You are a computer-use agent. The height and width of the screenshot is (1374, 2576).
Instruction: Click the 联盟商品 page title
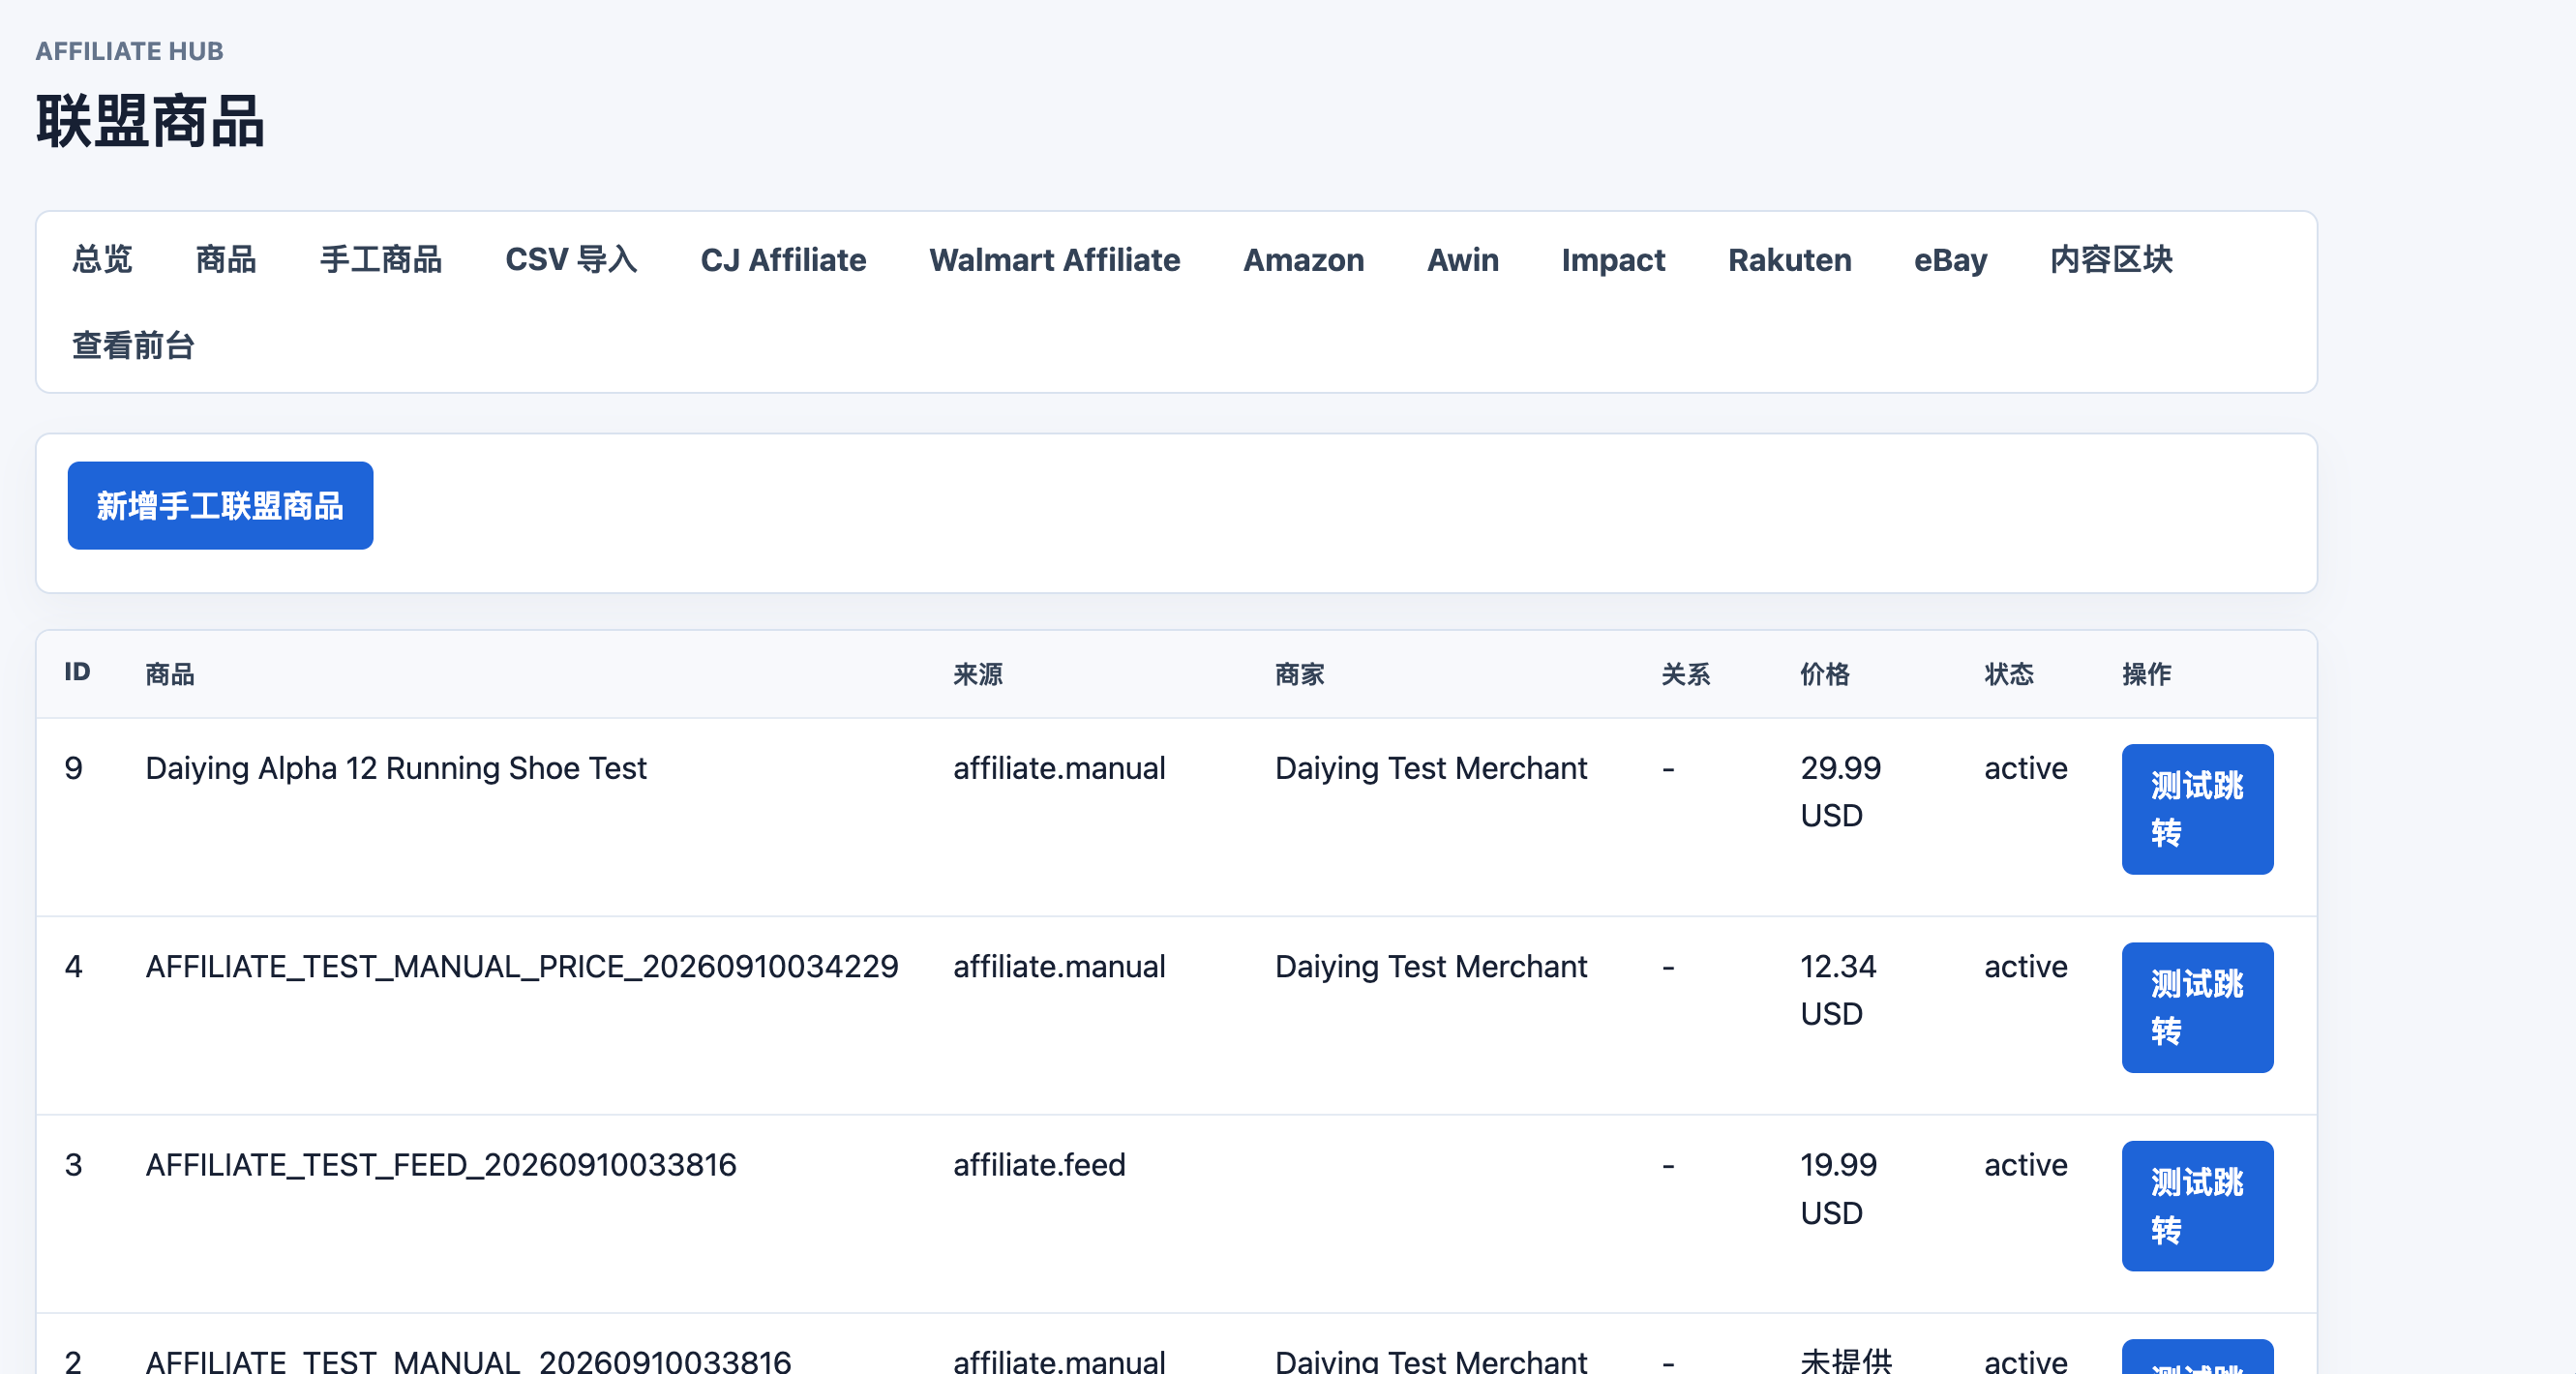point(150,121)
